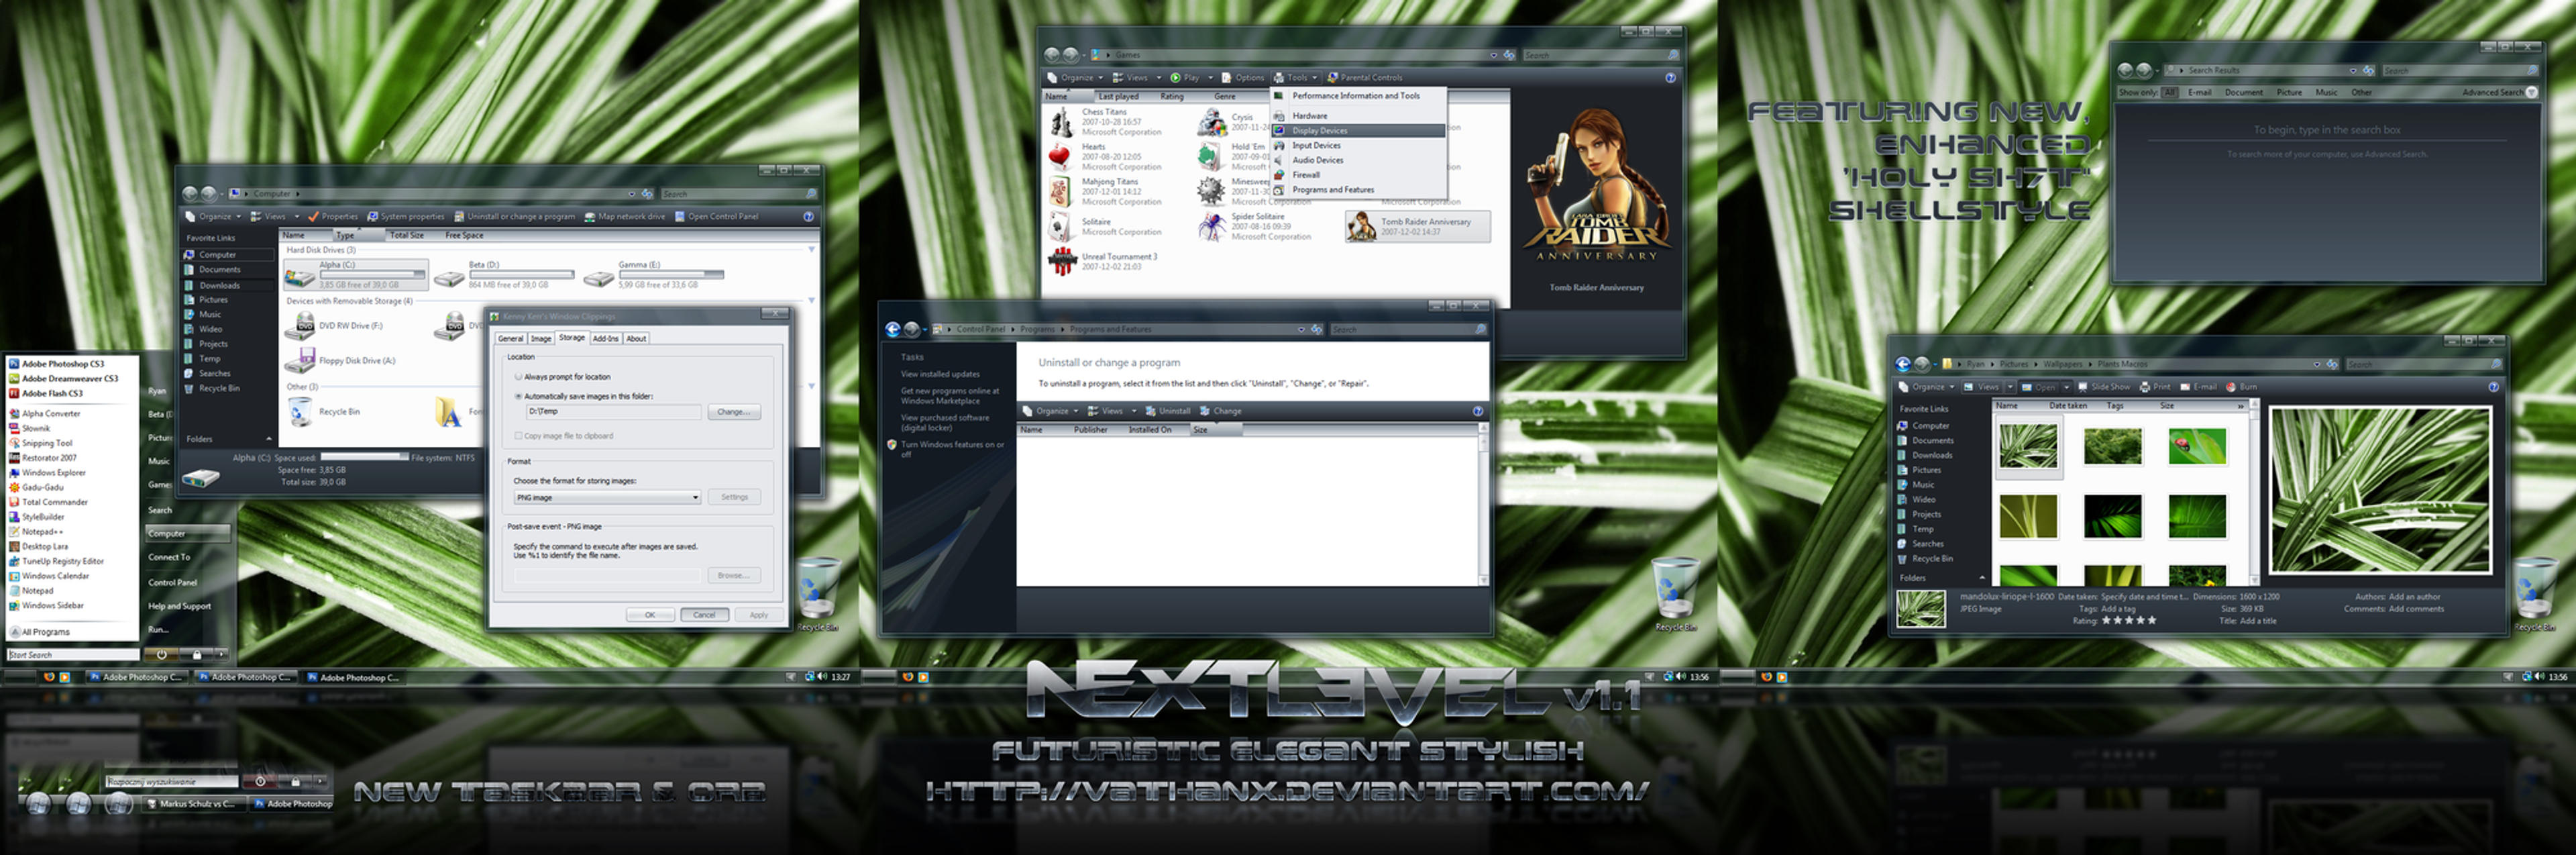2576x855 pixels.
Task: Select 'Automatically save images in this folder' radio
Action: tap(518, 396)
